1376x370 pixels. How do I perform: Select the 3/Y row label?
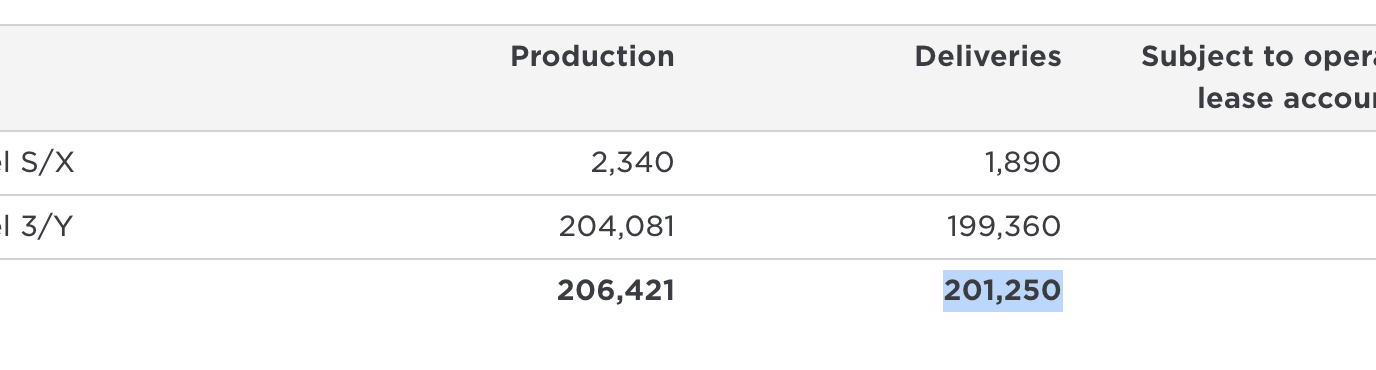tap(36, 227)
